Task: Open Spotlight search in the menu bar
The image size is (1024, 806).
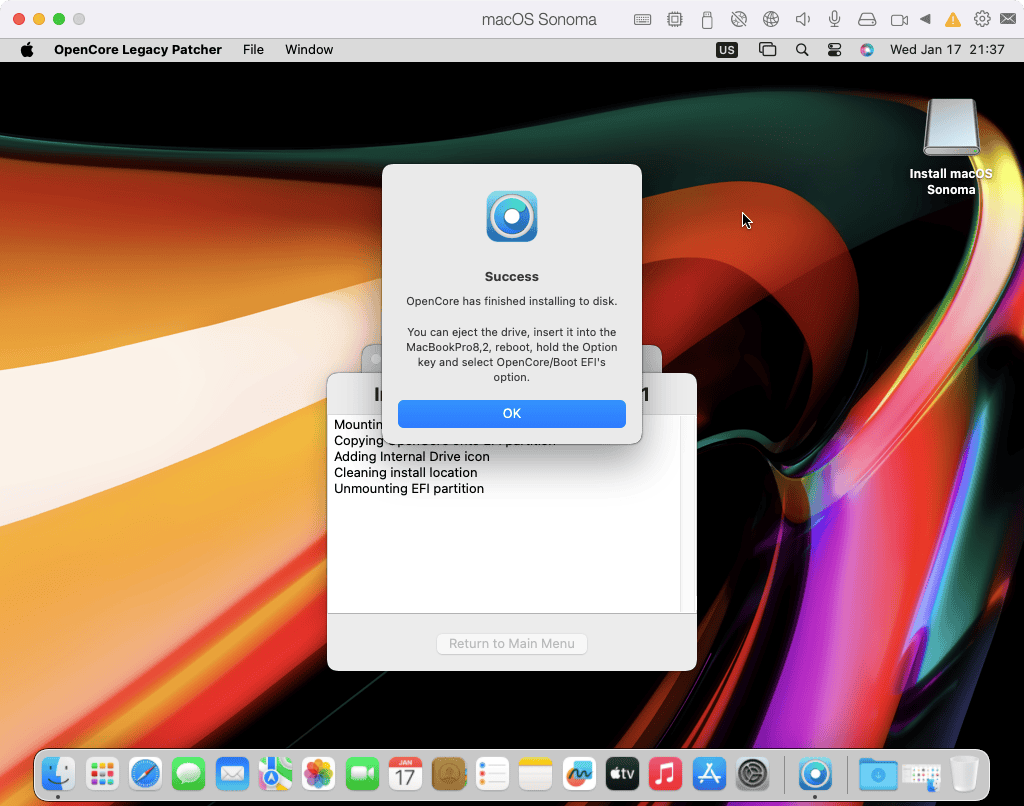Action: [802, 49]
